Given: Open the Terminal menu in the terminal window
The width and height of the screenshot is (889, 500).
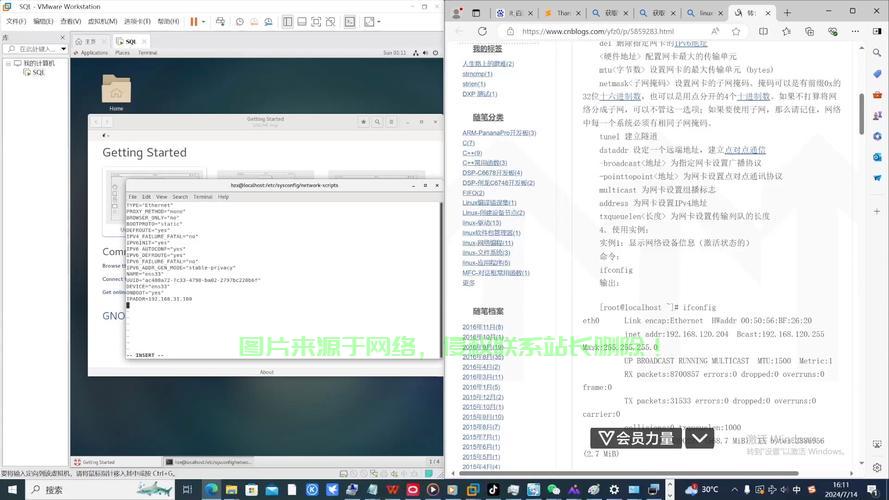Looking at the screenshot, I should tap(202, 197).
